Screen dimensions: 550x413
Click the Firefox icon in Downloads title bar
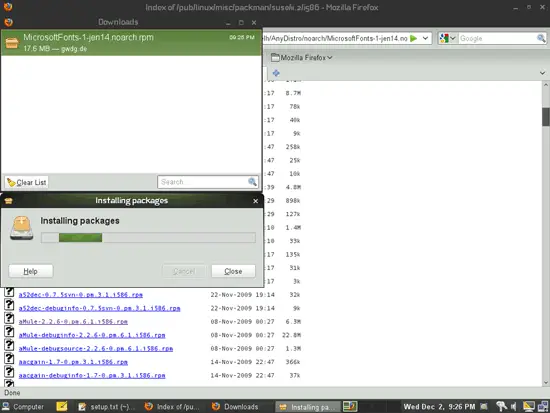coord(8,22)
